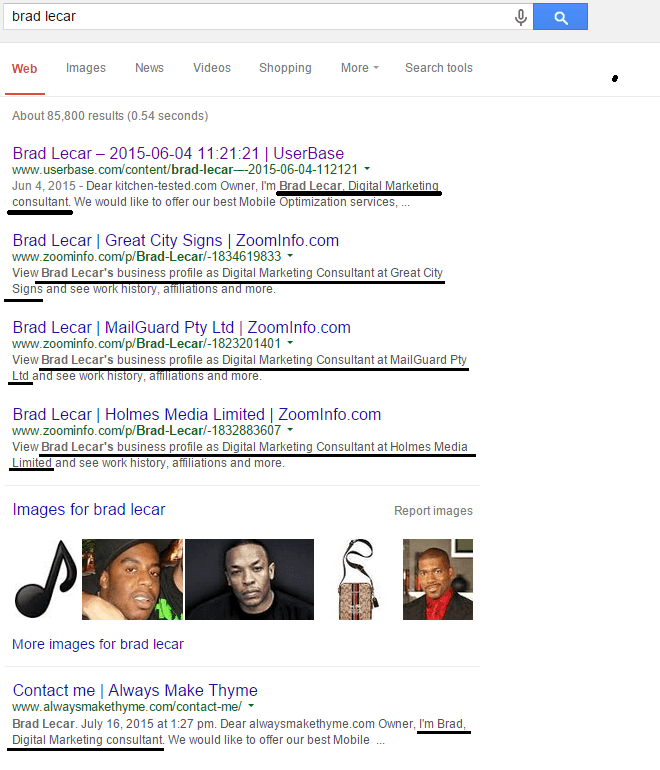Switch to the Web tab
Screen dimensions: 660x770
pos(25,69)
